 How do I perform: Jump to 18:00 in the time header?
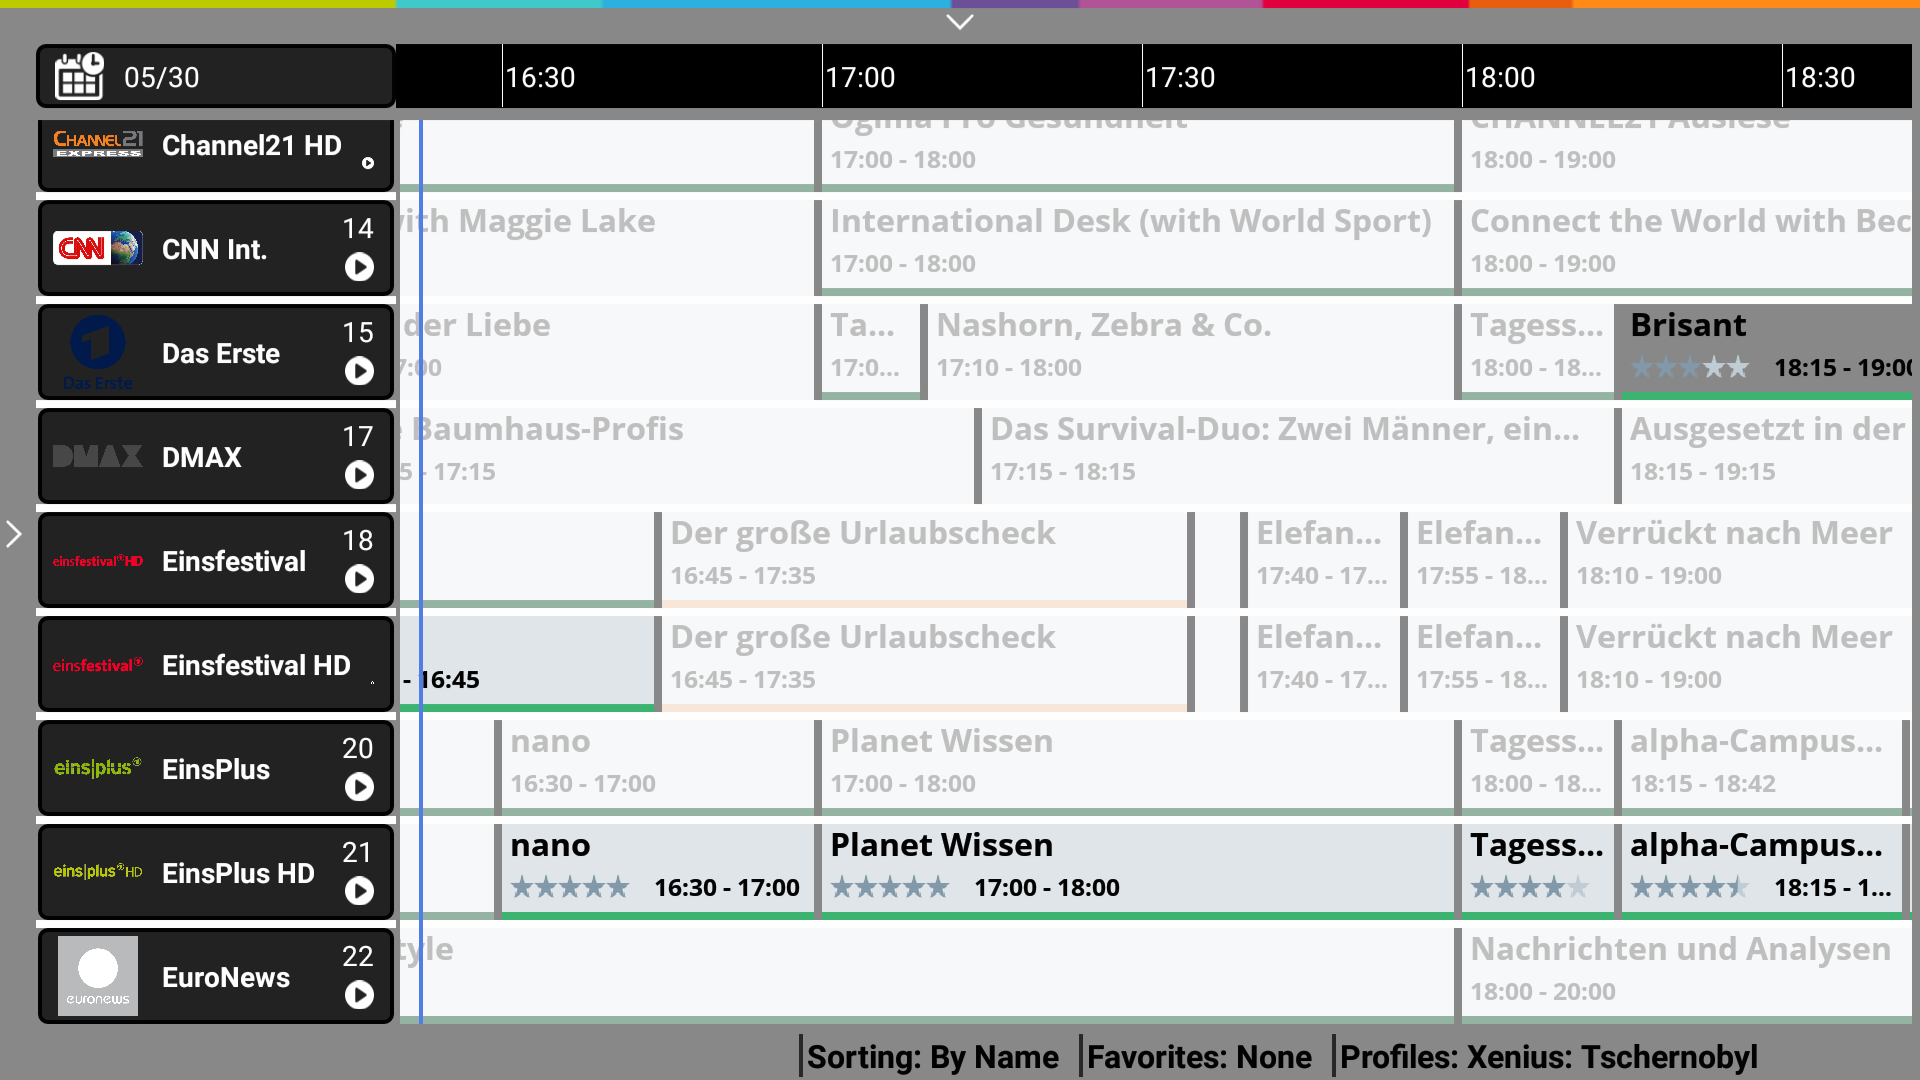point(1500,77)
